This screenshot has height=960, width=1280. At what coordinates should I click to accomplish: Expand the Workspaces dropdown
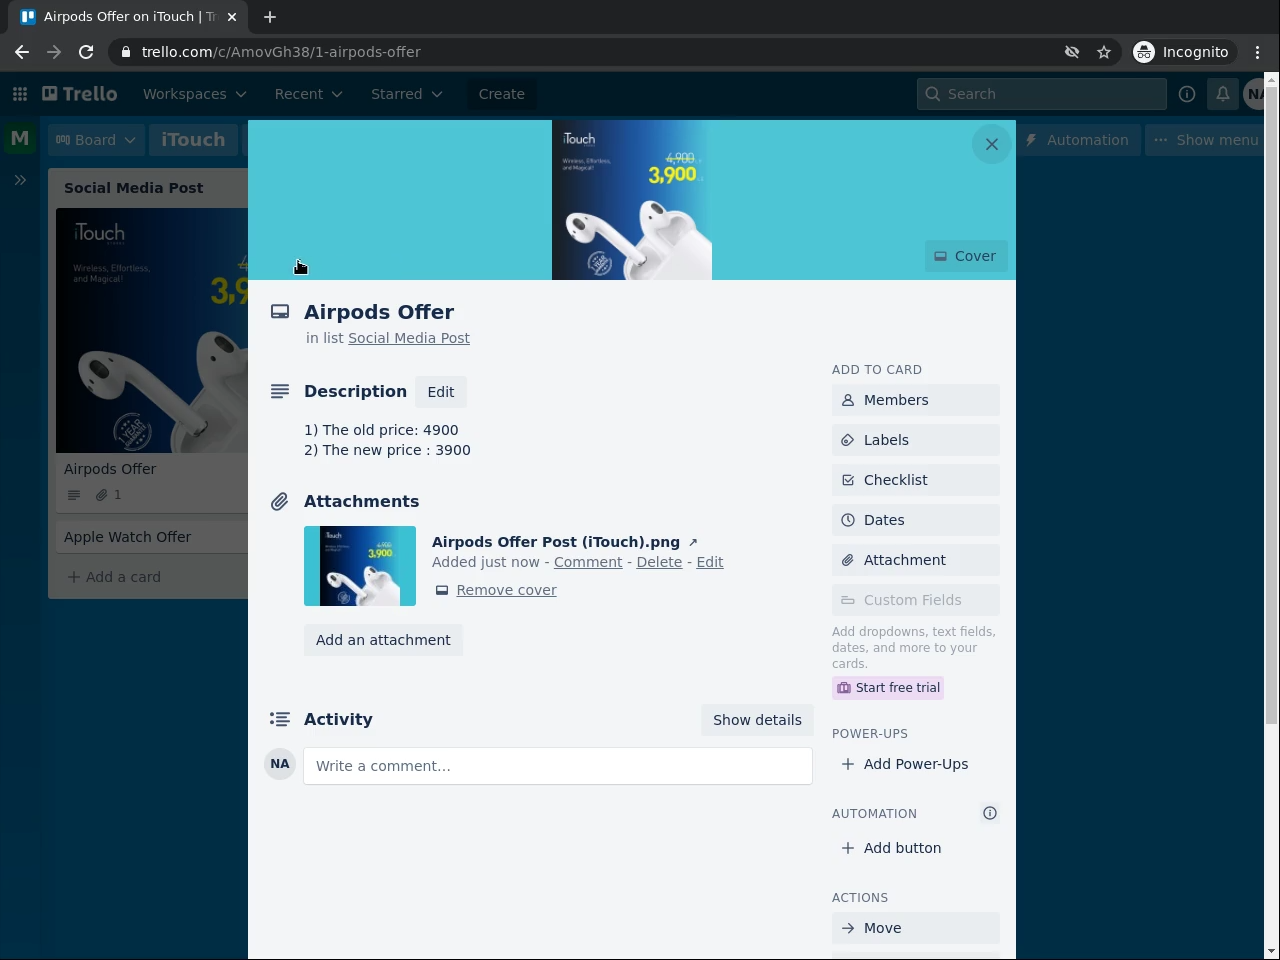(194, 94)
